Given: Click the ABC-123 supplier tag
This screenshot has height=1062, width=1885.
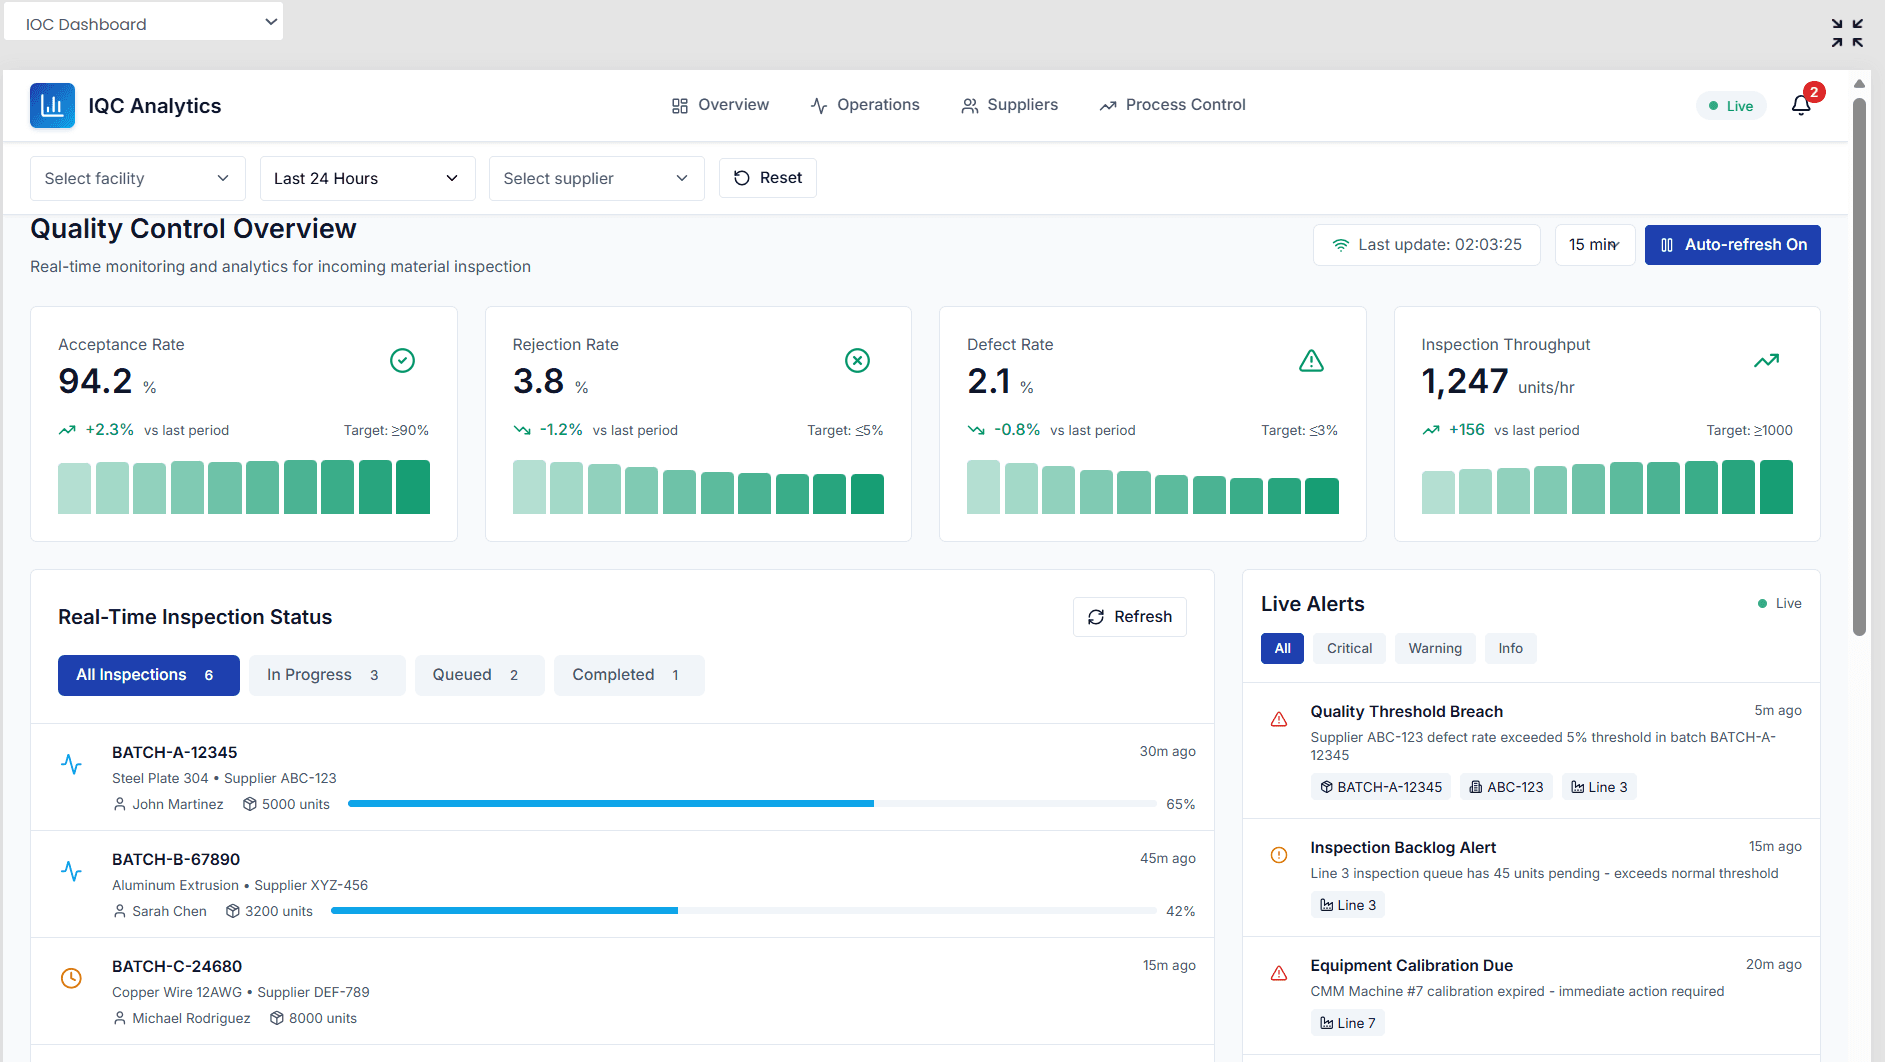Looking at the screenshot, I should point(1506,787).
